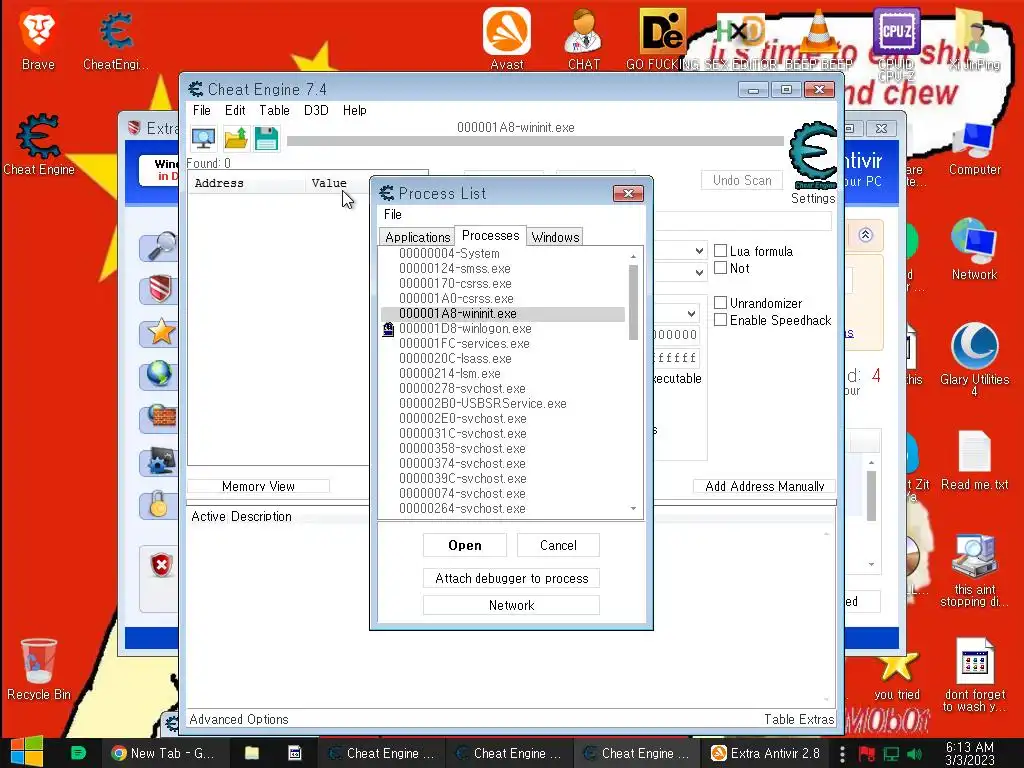
Task: Enable the Lua formula checkbox
Action: point(720,251)
